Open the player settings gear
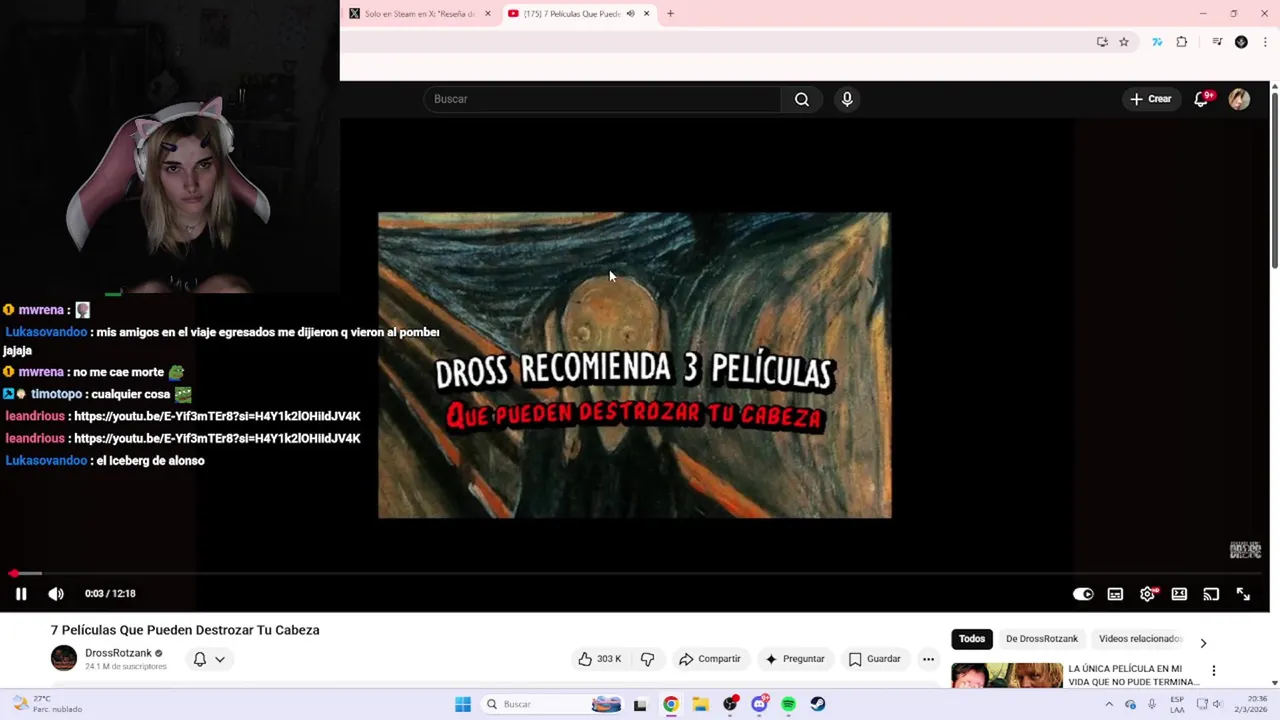The width and height of the screenshot is (1280, 720). point(1147,594)
